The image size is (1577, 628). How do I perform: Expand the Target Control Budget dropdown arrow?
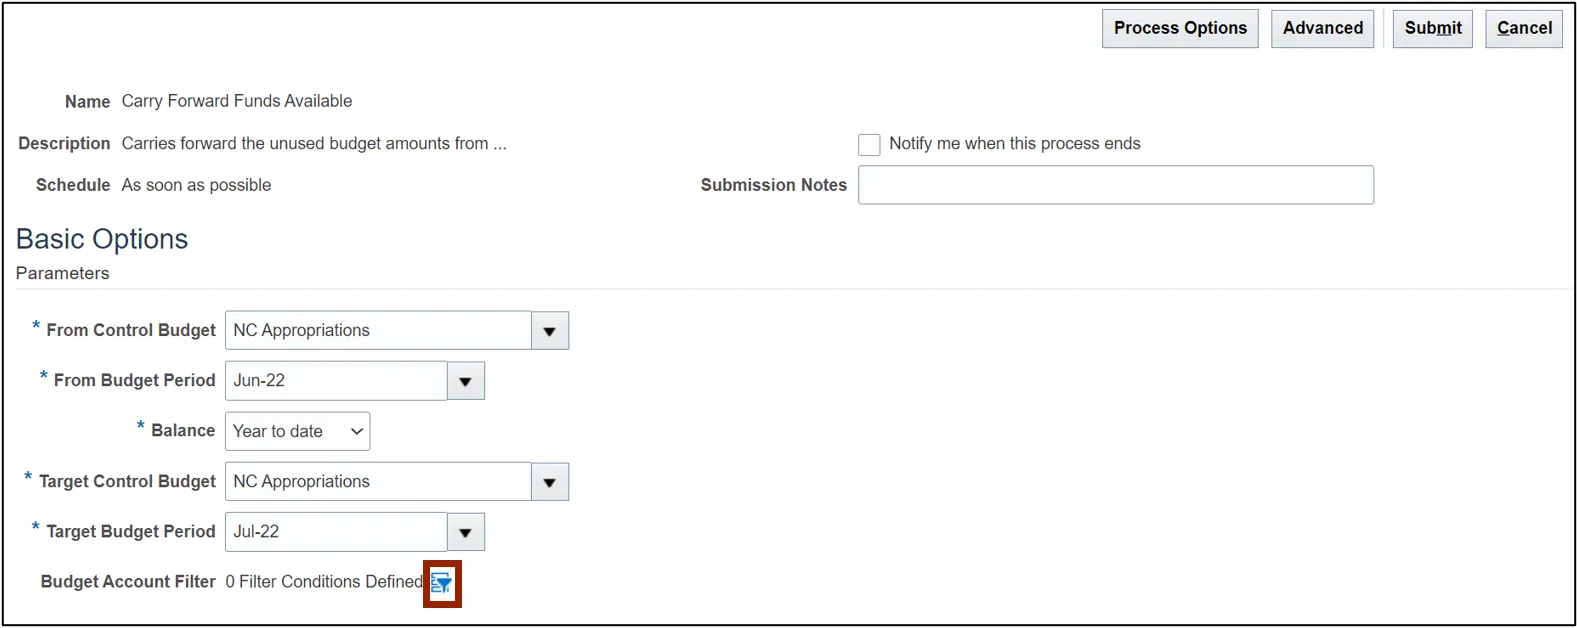coord(550,482)
